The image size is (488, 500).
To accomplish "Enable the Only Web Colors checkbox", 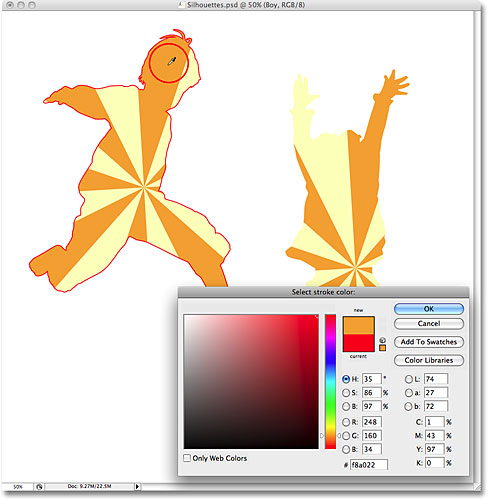I will (x=187, y=458).
